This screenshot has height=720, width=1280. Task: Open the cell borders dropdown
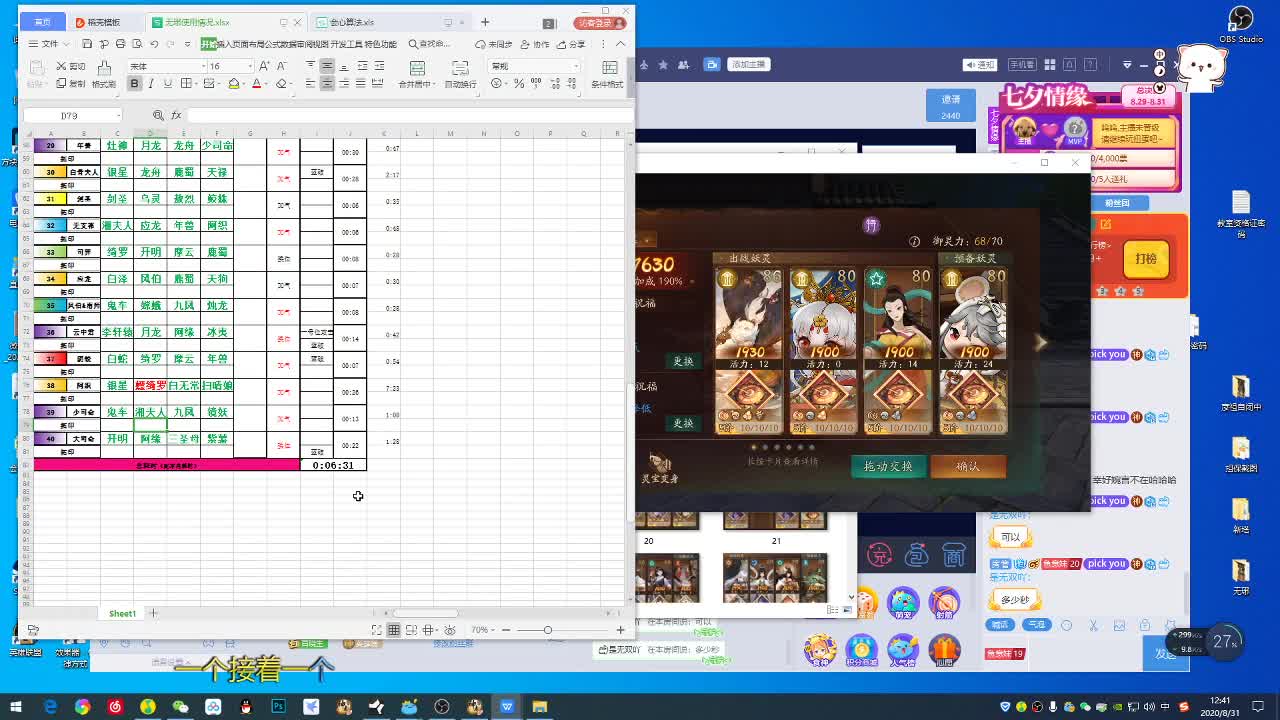pos(196,83)
